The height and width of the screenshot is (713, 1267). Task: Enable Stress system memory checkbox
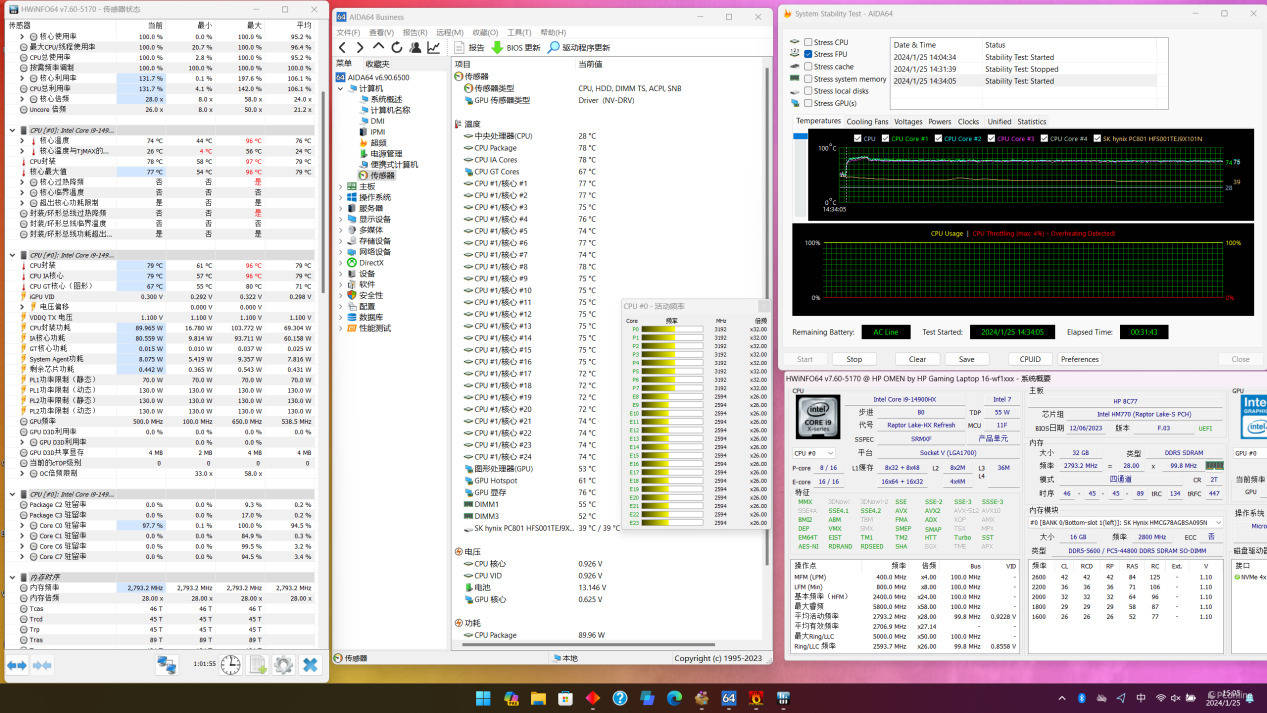tap(808, 79)
